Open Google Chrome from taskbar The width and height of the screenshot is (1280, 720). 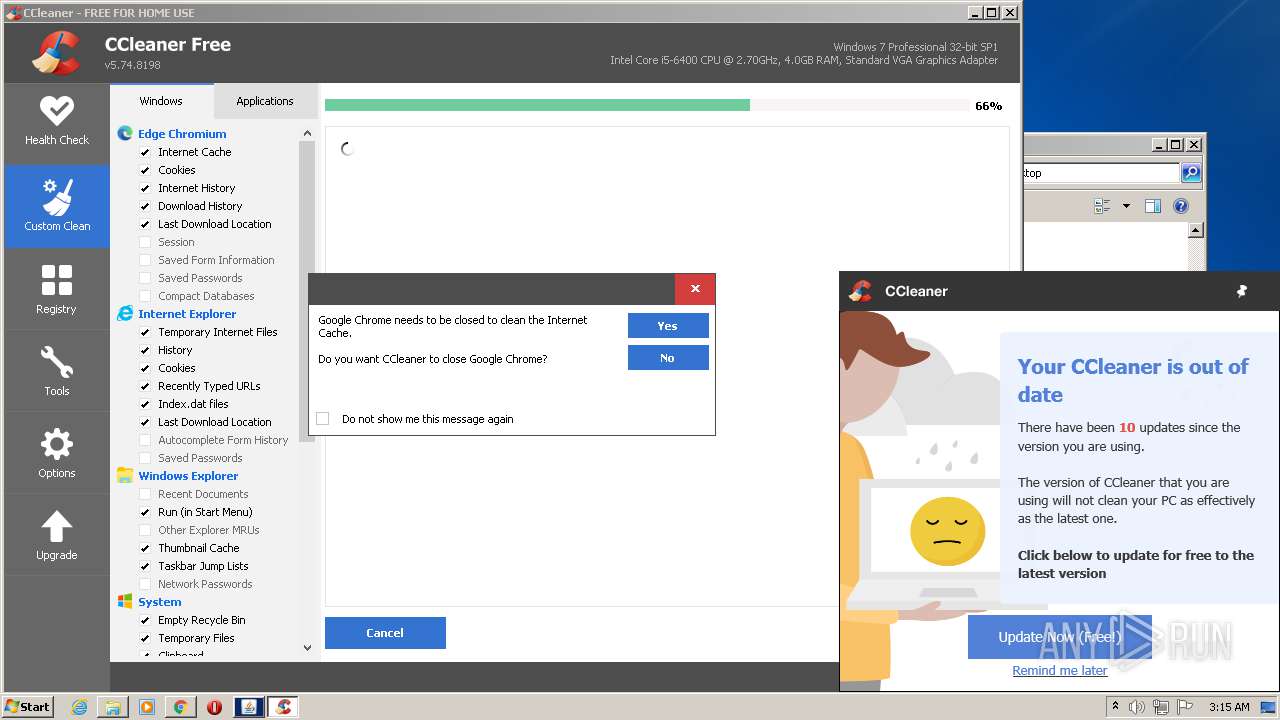[x=180, y=707]
